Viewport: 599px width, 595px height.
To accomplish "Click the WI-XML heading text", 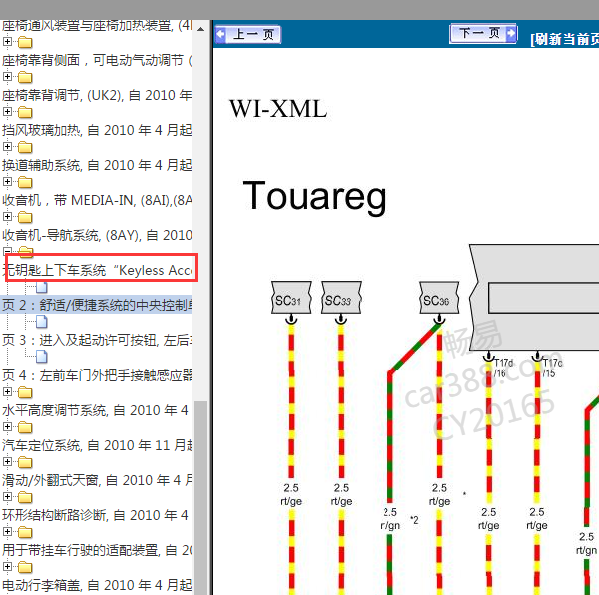I will (278, 109).
